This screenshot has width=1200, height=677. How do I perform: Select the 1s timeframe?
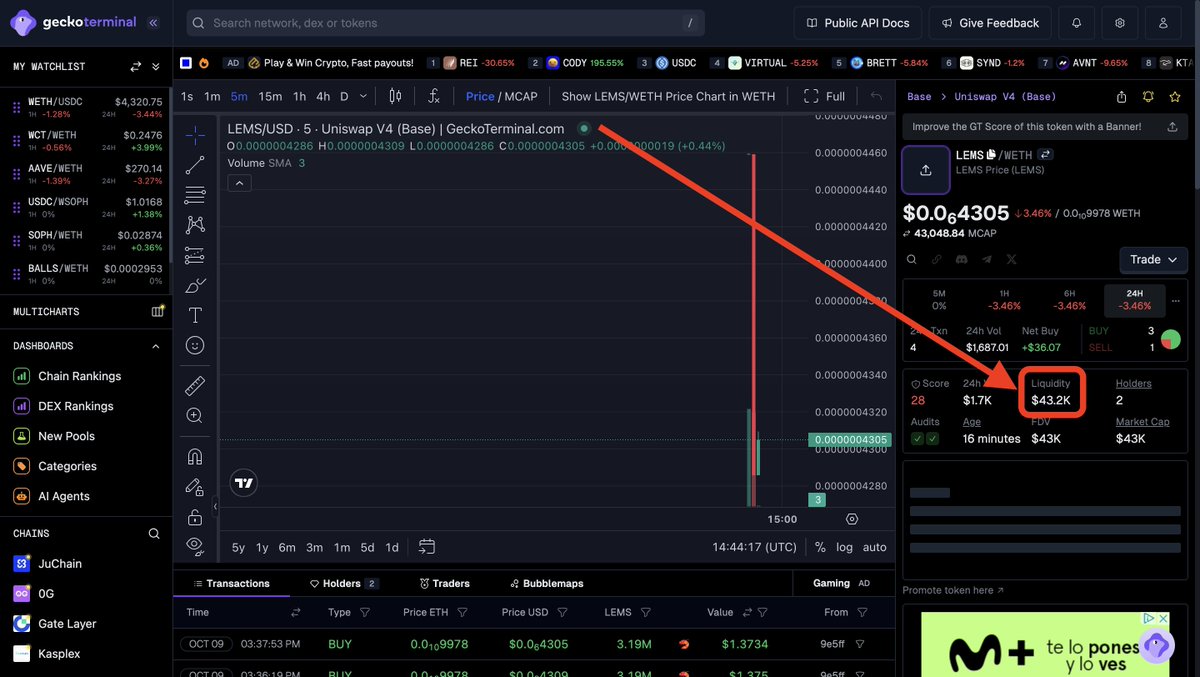tap(187, 96)
